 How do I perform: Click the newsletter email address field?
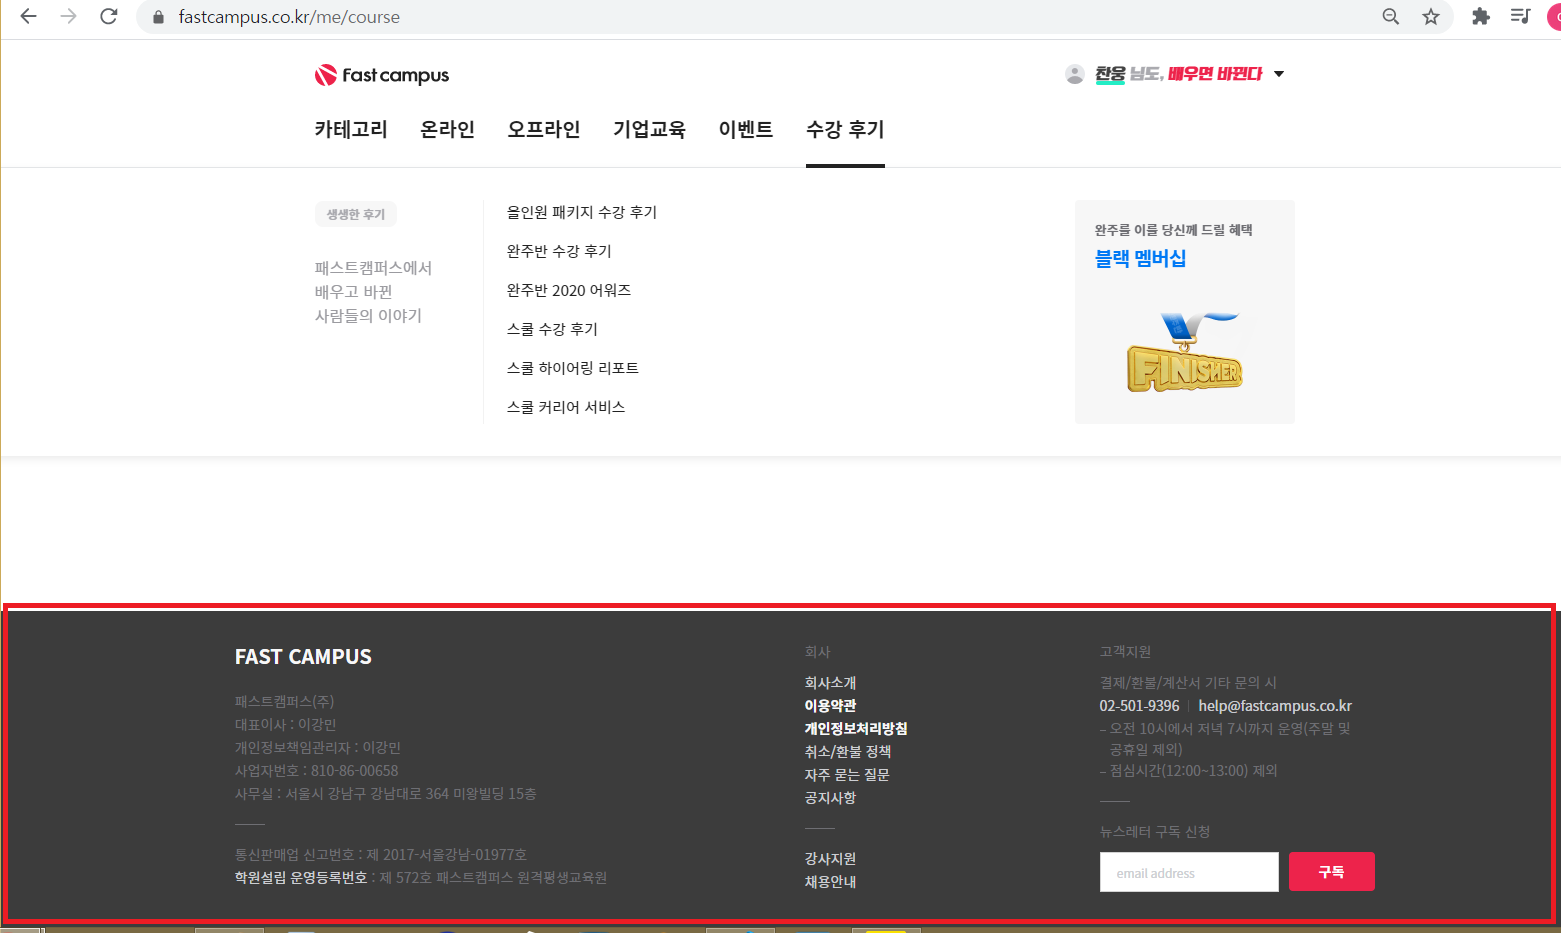click(x=1189, y=872)
